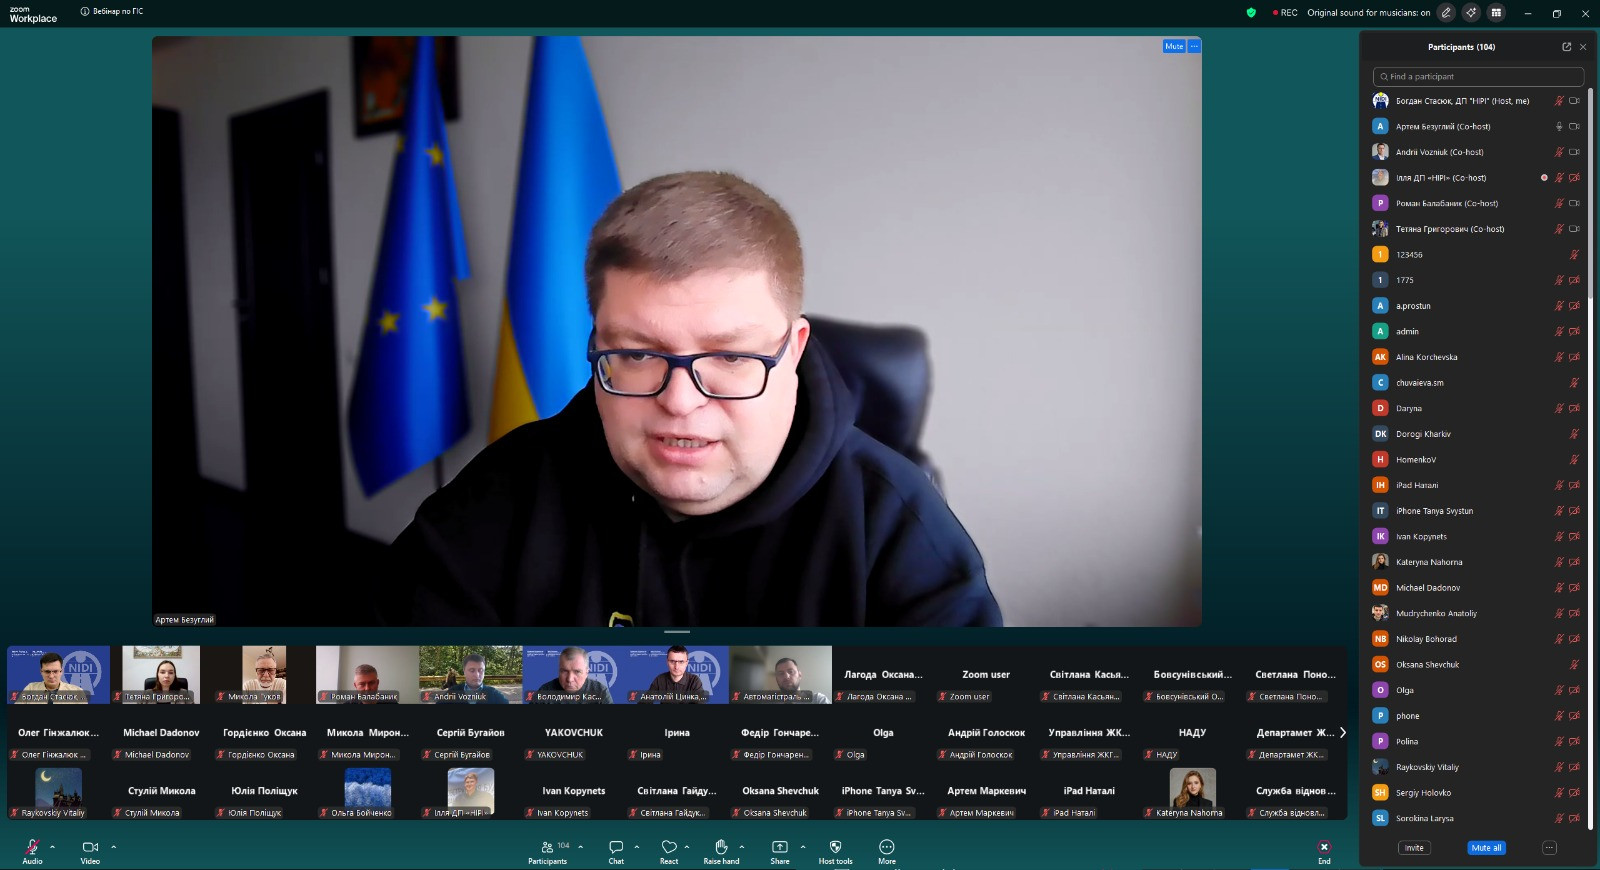Expand audio settings arrow next to Audio
The height and width of the screenshot is (870, 1600).
click(53, 847)
